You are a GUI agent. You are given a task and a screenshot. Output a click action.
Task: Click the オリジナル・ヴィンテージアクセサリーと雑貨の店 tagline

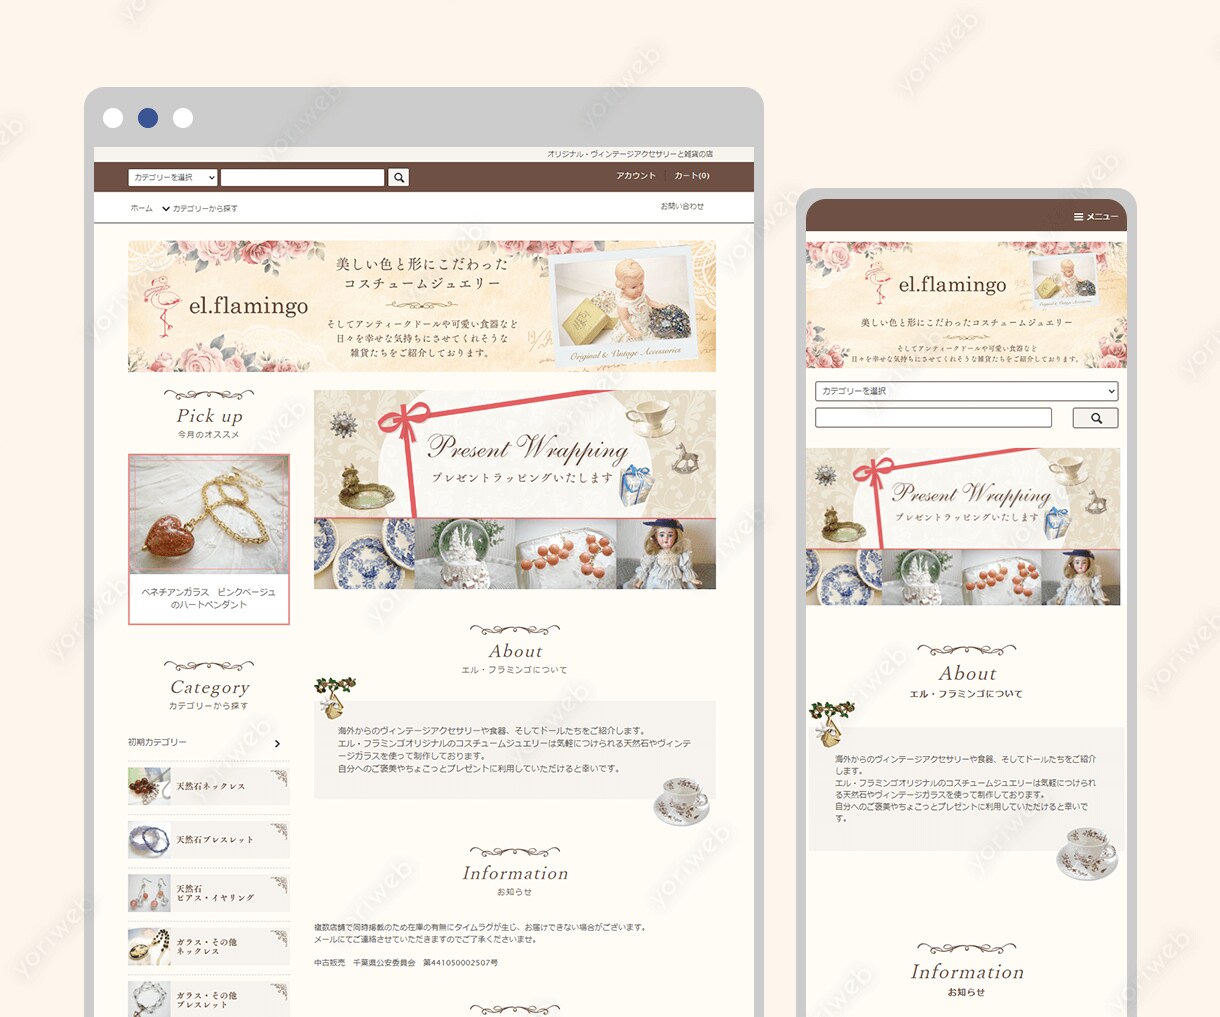tap(630, 154)
